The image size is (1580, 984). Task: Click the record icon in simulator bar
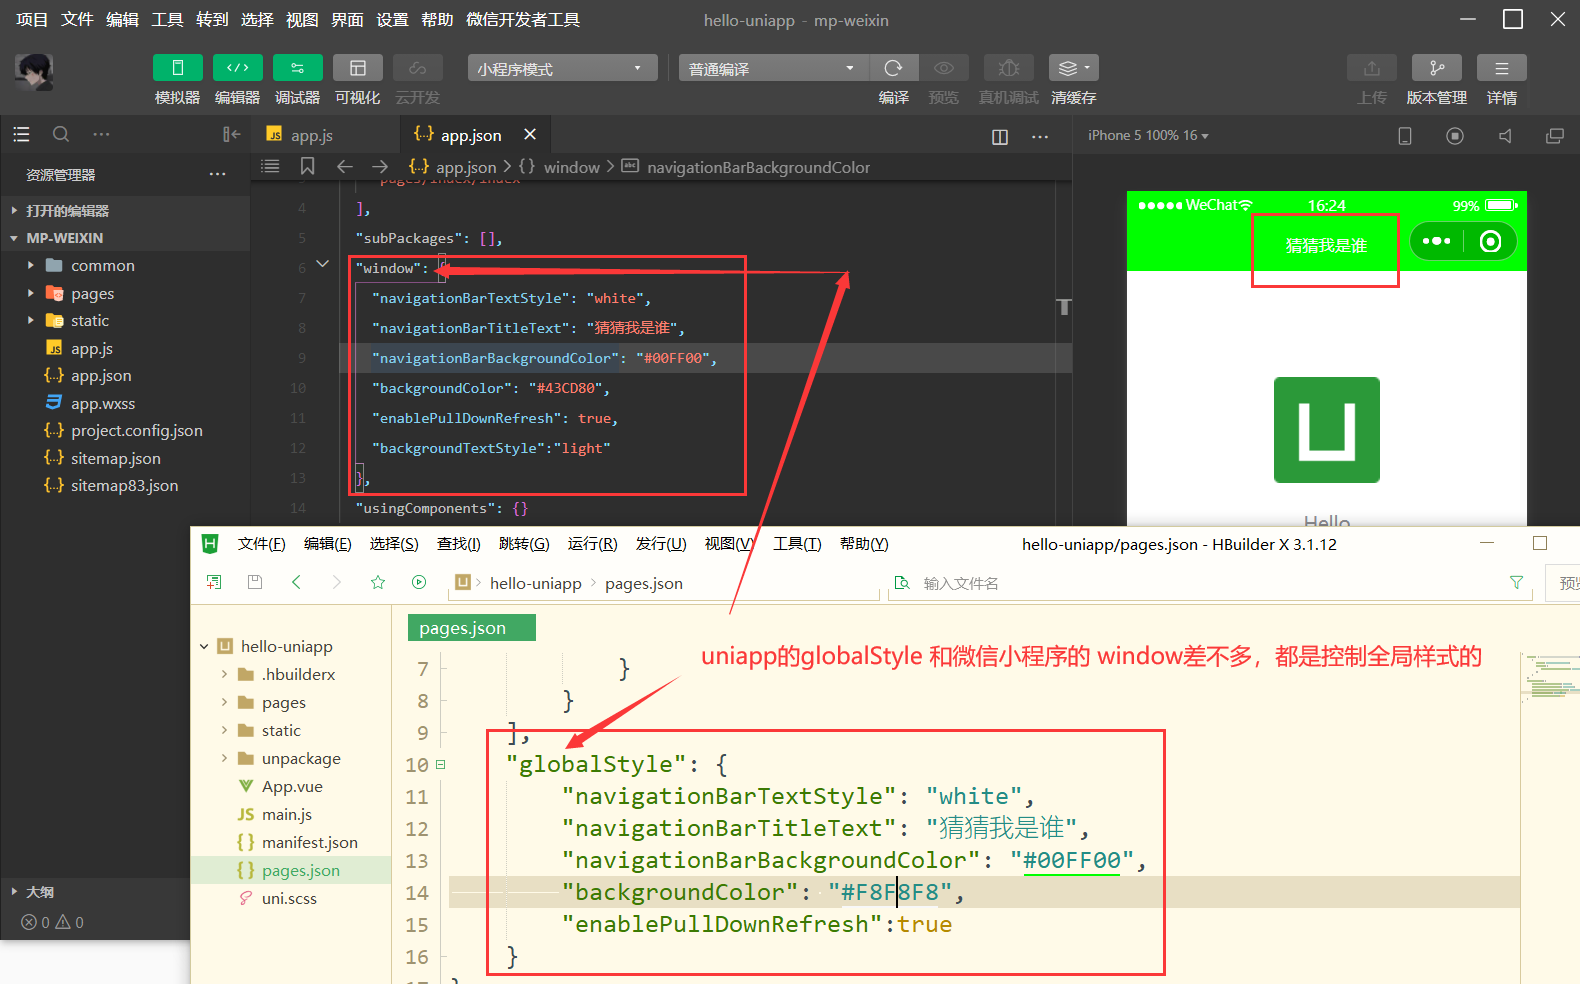tap(1455, 136)
